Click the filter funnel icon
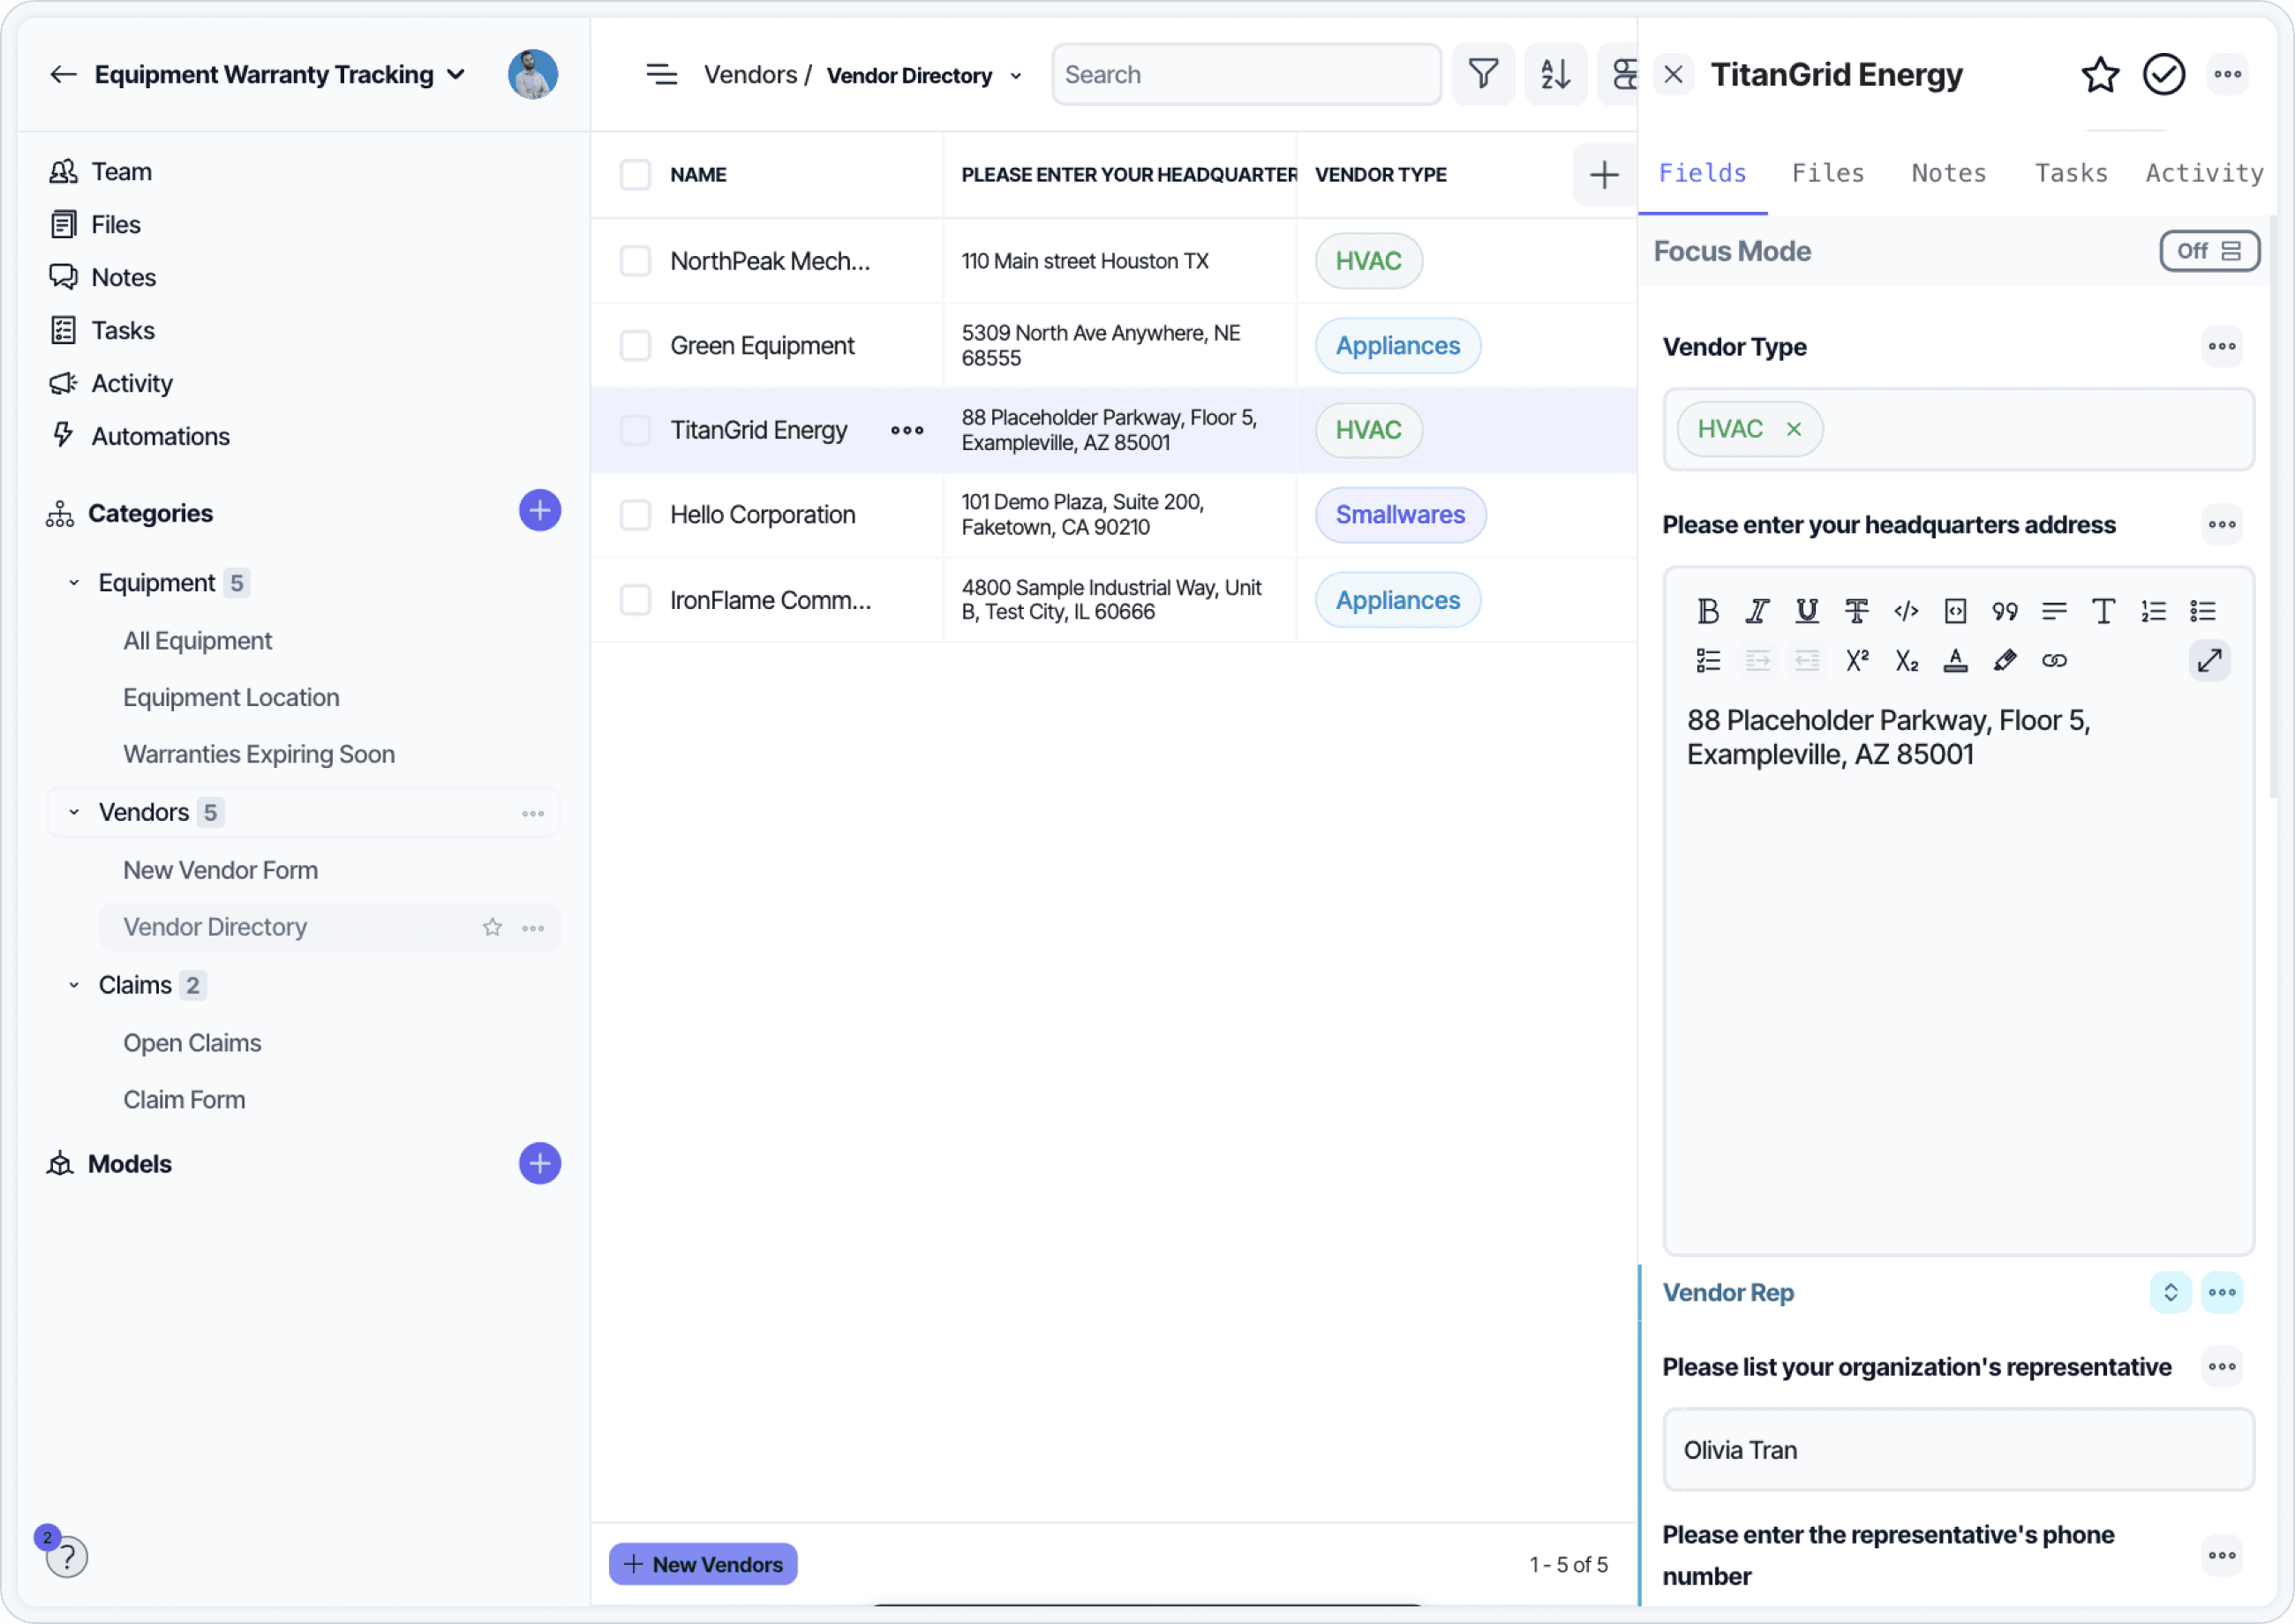Image resolution: width=2295 pixels, height=1624 pixels. (x=1482, y=74)
